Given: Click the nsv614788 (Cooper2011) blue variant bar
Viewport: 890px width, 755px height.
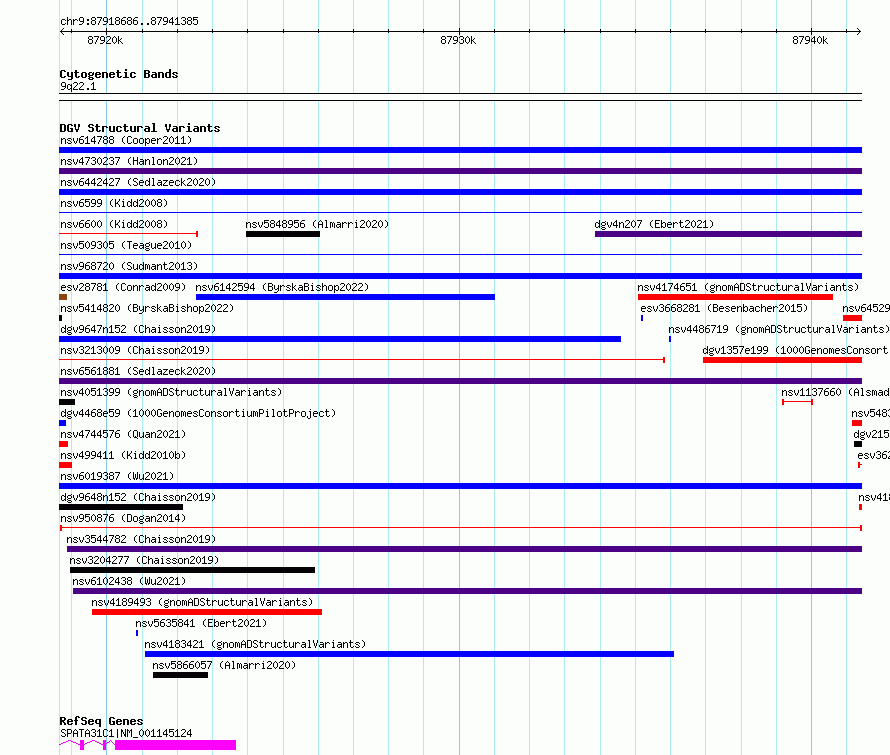Looking at the screenshot, I should coord(460,150).
